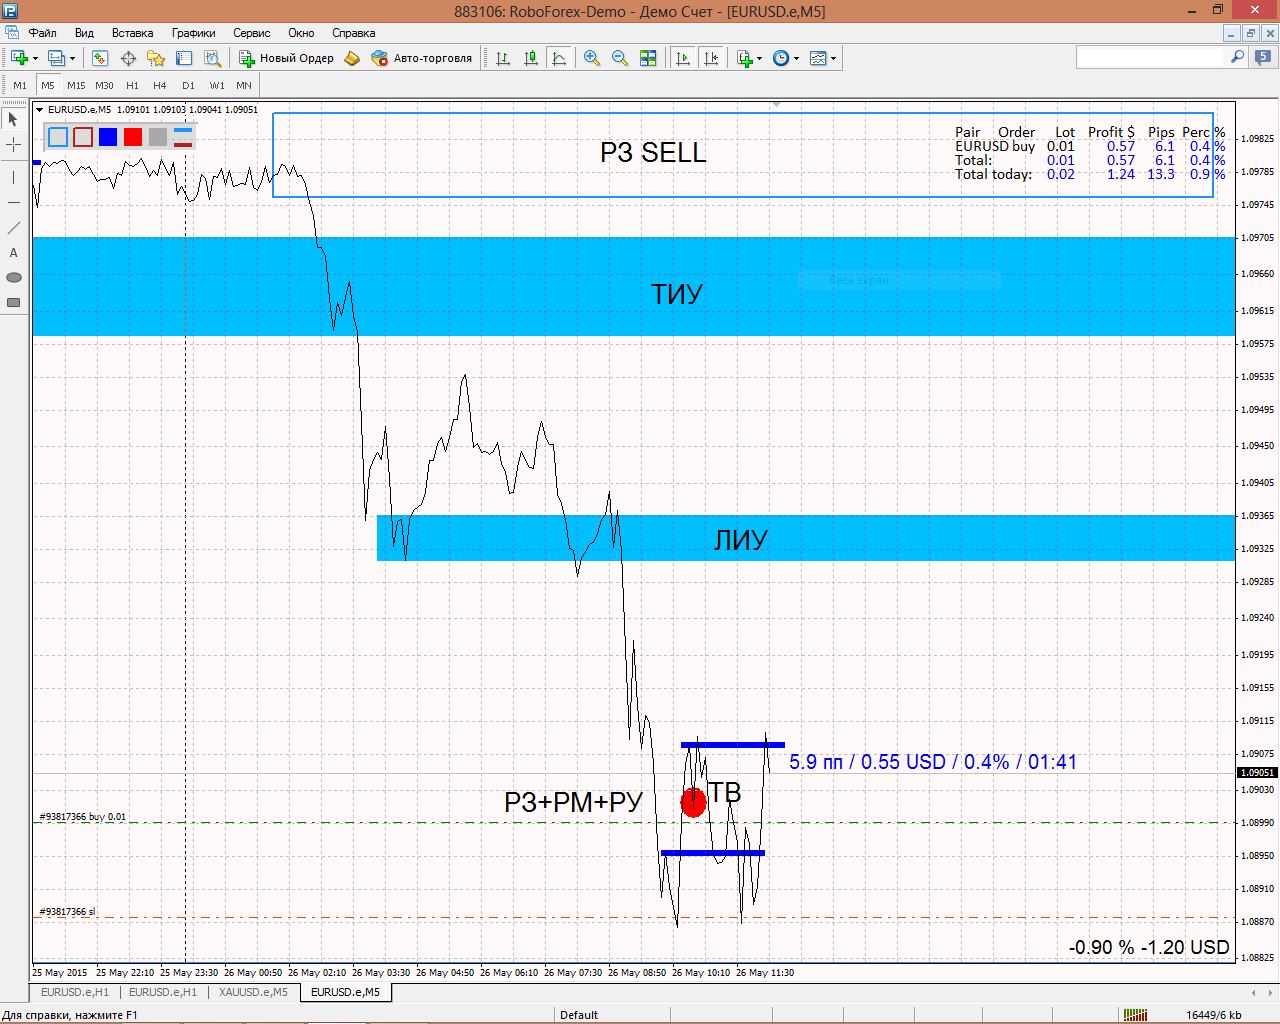Switch chart to line chart mode
Image resolution: width=1280 pixels, height=1024 pixels.
[x=559, y=58]
